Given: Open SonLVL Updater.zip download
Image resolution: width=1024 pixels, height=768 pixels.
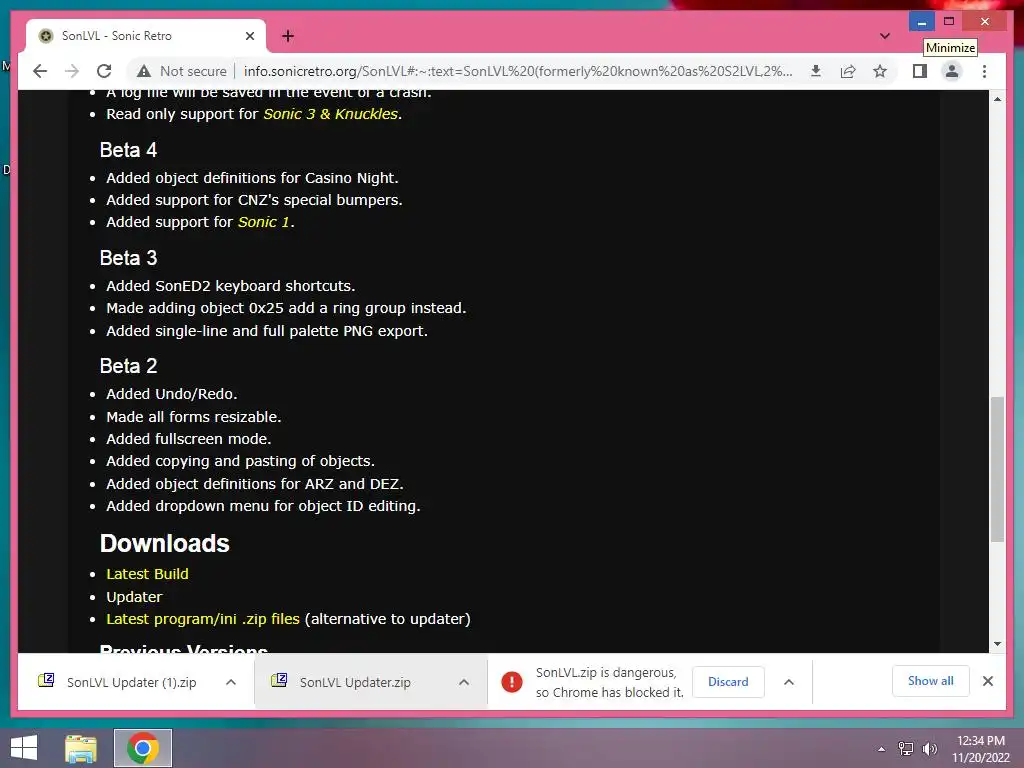Looking at the screenshot, I should pyautogui.click(x=353, y=682).
